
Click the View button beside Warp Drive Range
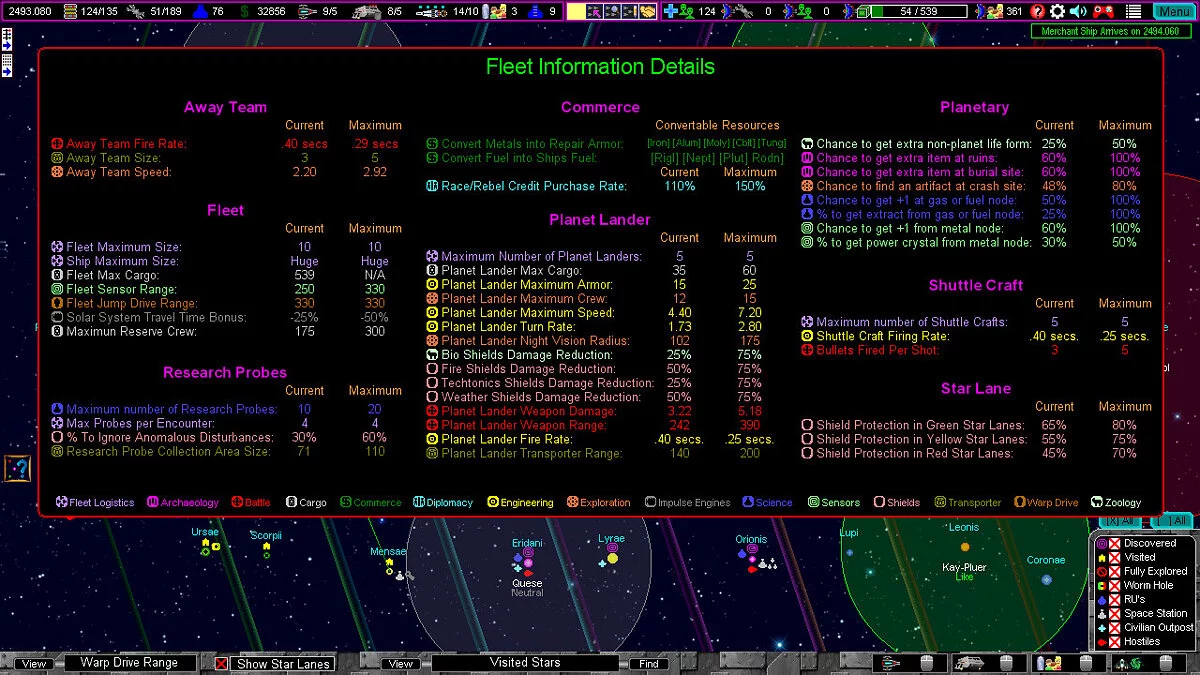pos(33,664)
